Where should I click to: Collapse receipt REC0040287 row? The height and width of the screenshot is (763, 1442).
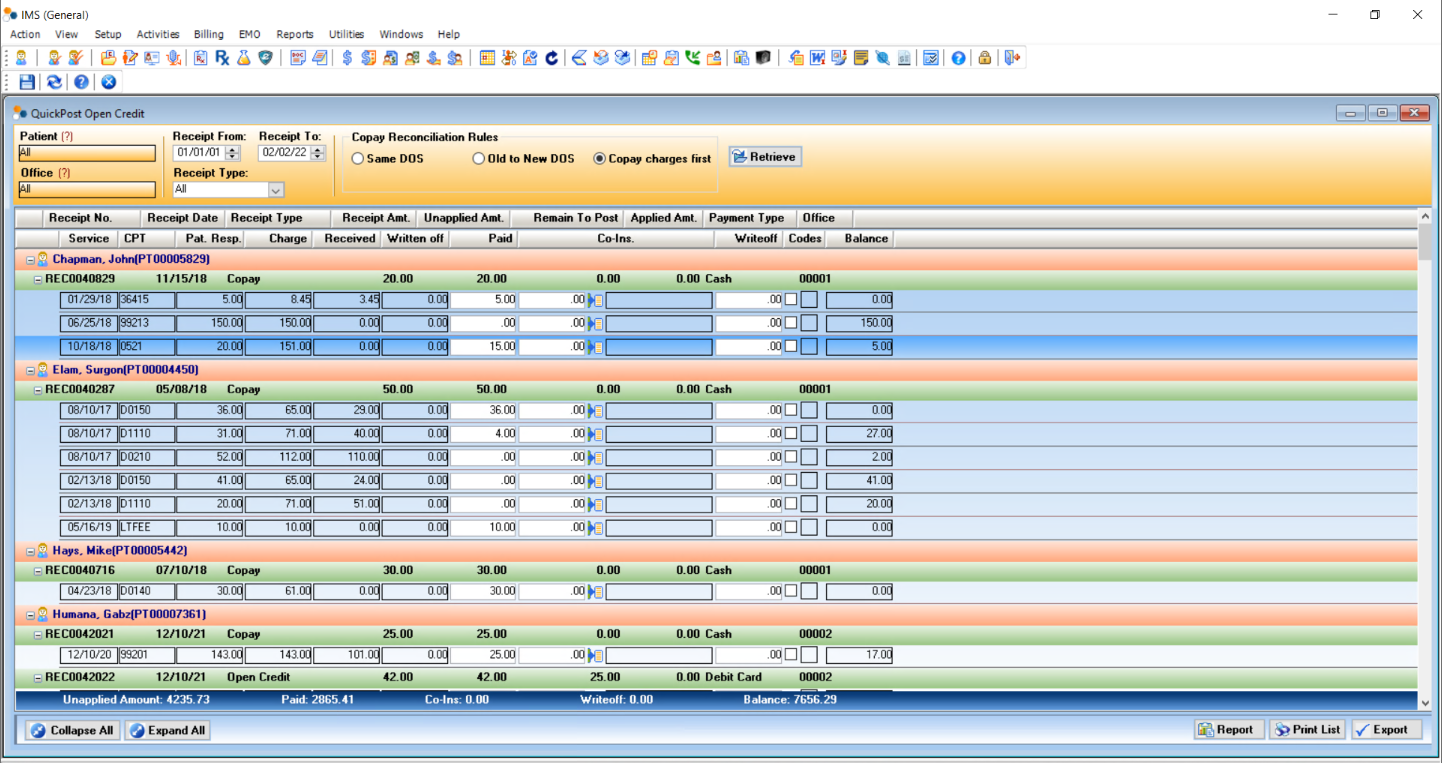click(38, 389)
